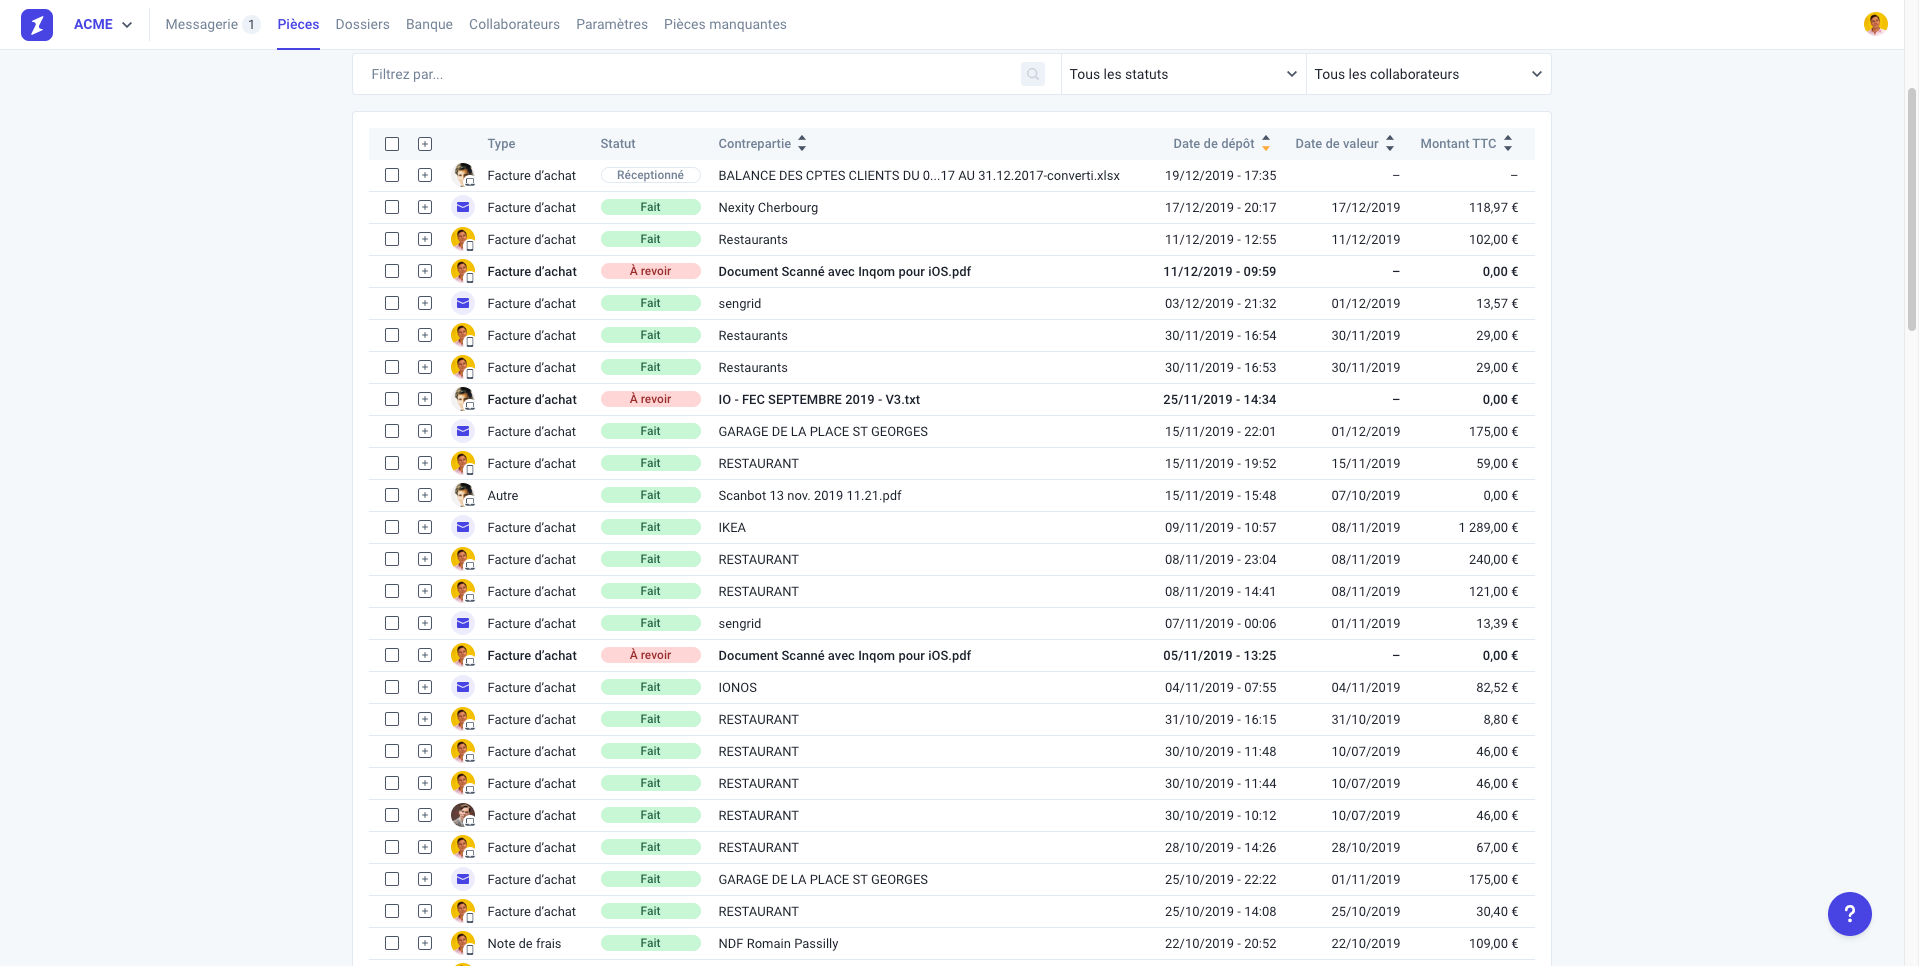Switch to Pièces manquantes tab
This screenshot has width=1919, height=966.
725,24
